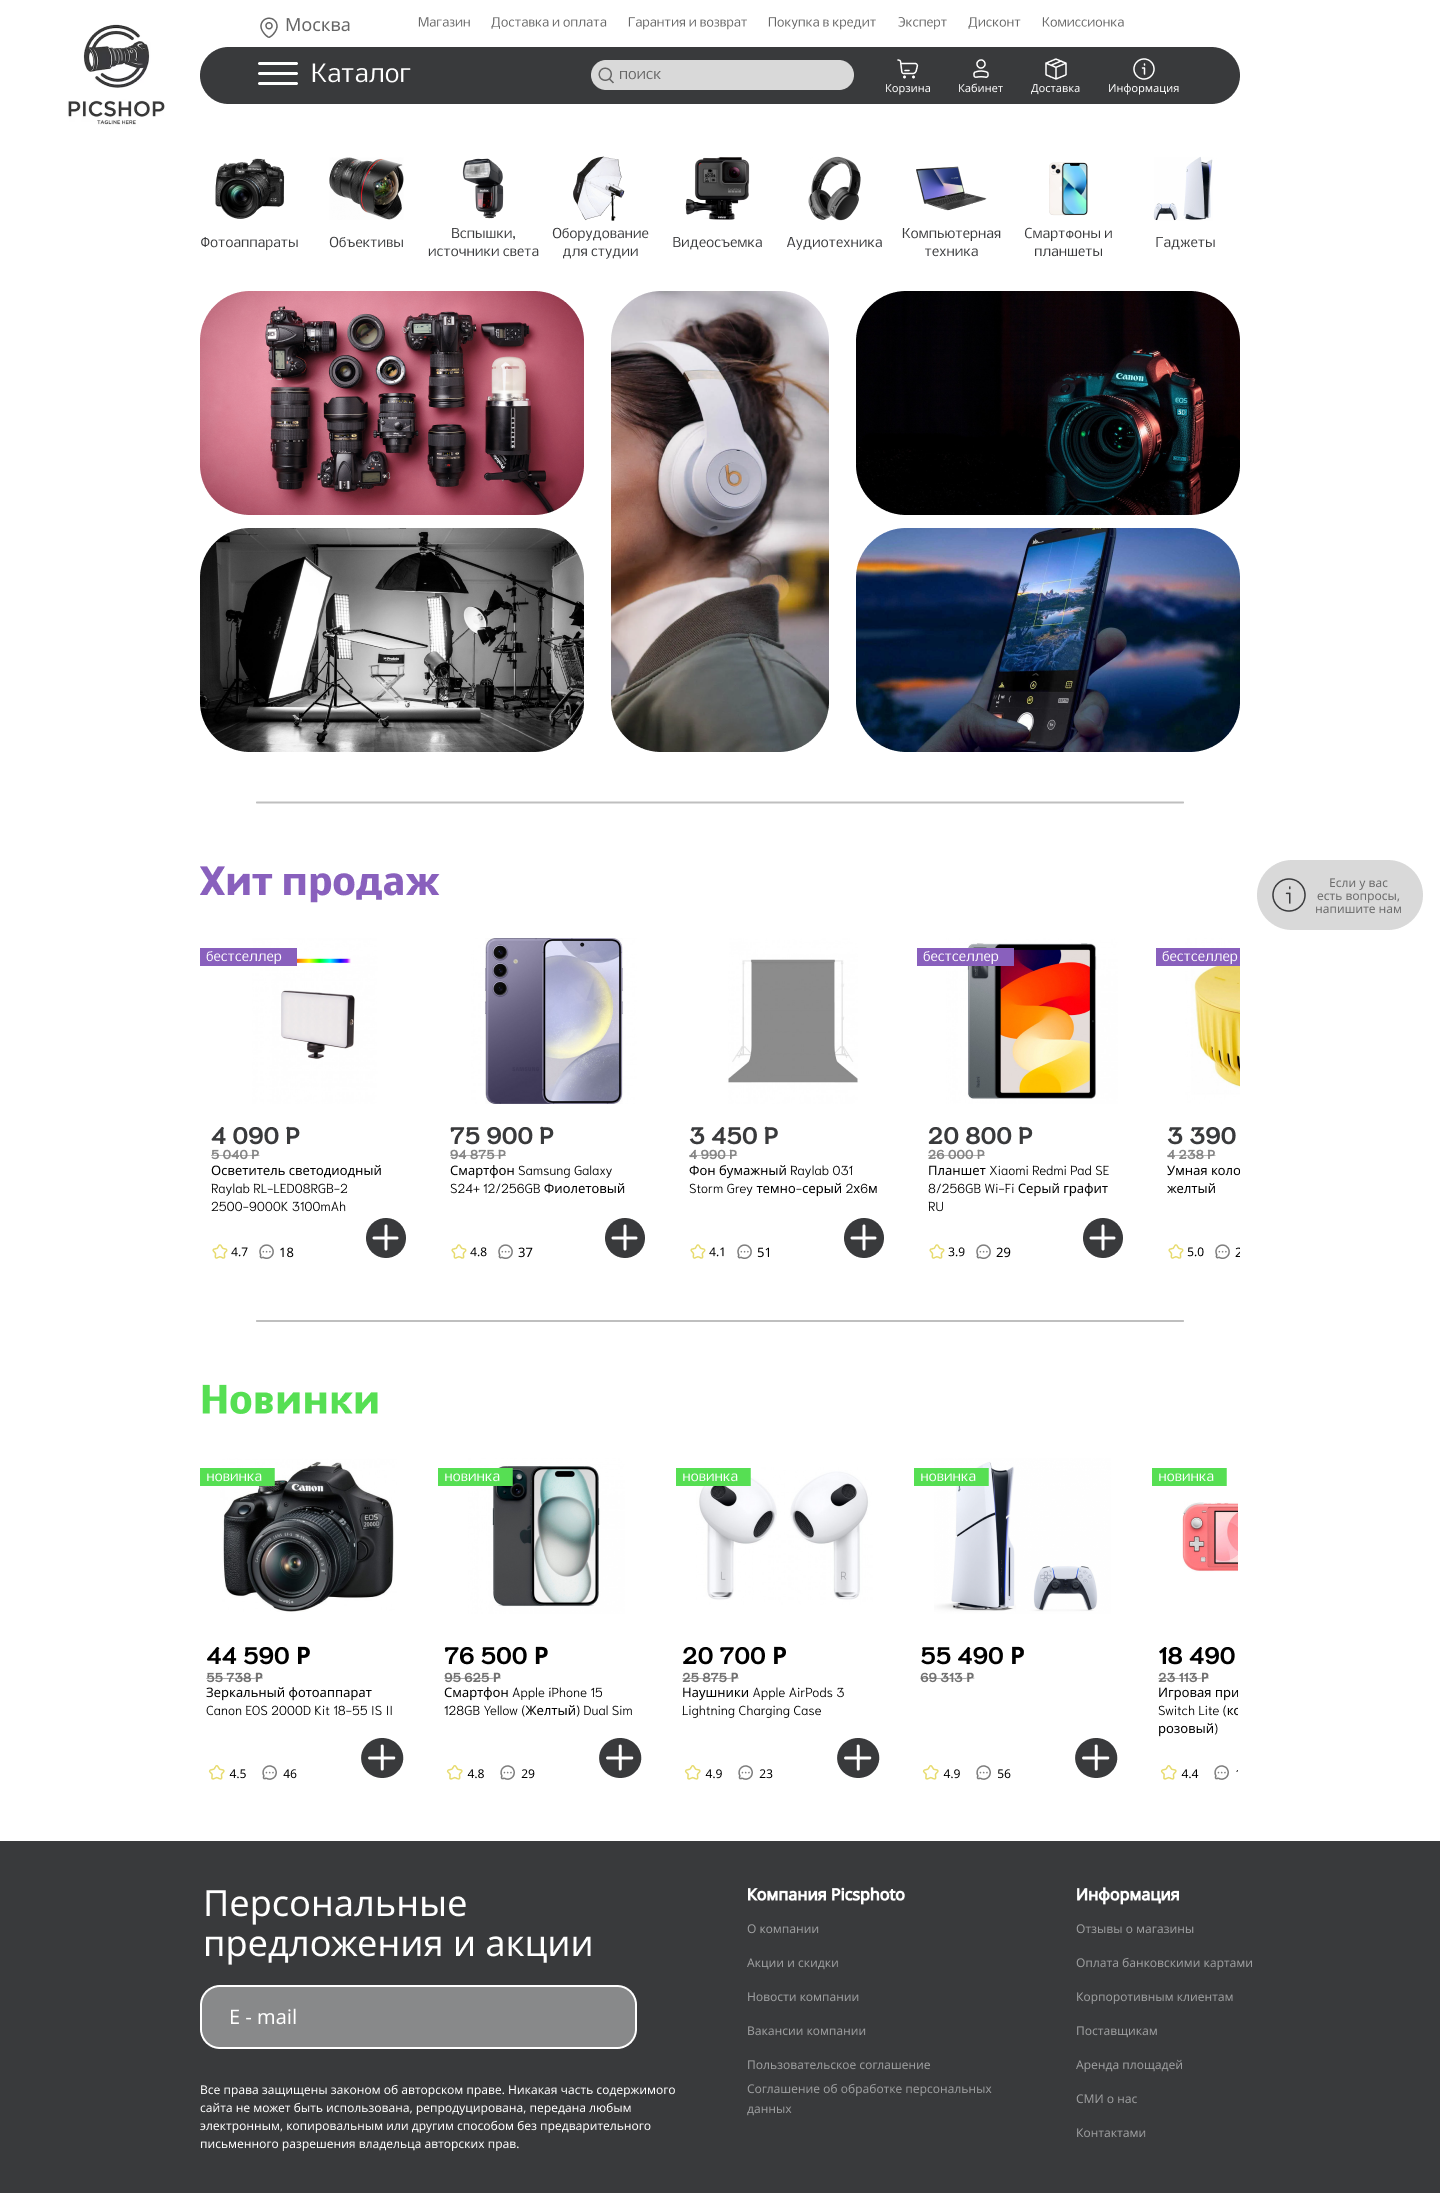Open the Каталог hamburger menu
Image resolution: width=1440 pixels, height=2193 pixels.
point(278,73)
